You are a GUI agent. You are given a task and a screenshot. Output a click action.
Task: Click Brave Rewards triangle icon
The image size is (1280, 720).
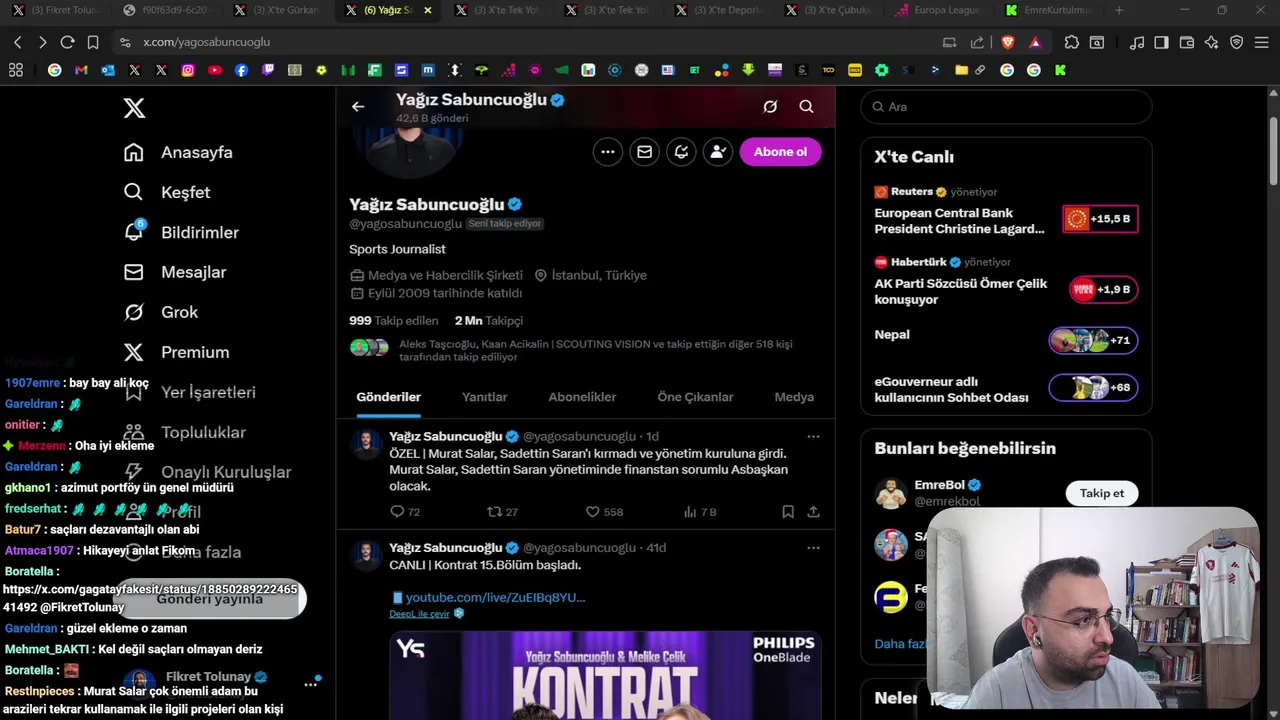coord(1035,42)
